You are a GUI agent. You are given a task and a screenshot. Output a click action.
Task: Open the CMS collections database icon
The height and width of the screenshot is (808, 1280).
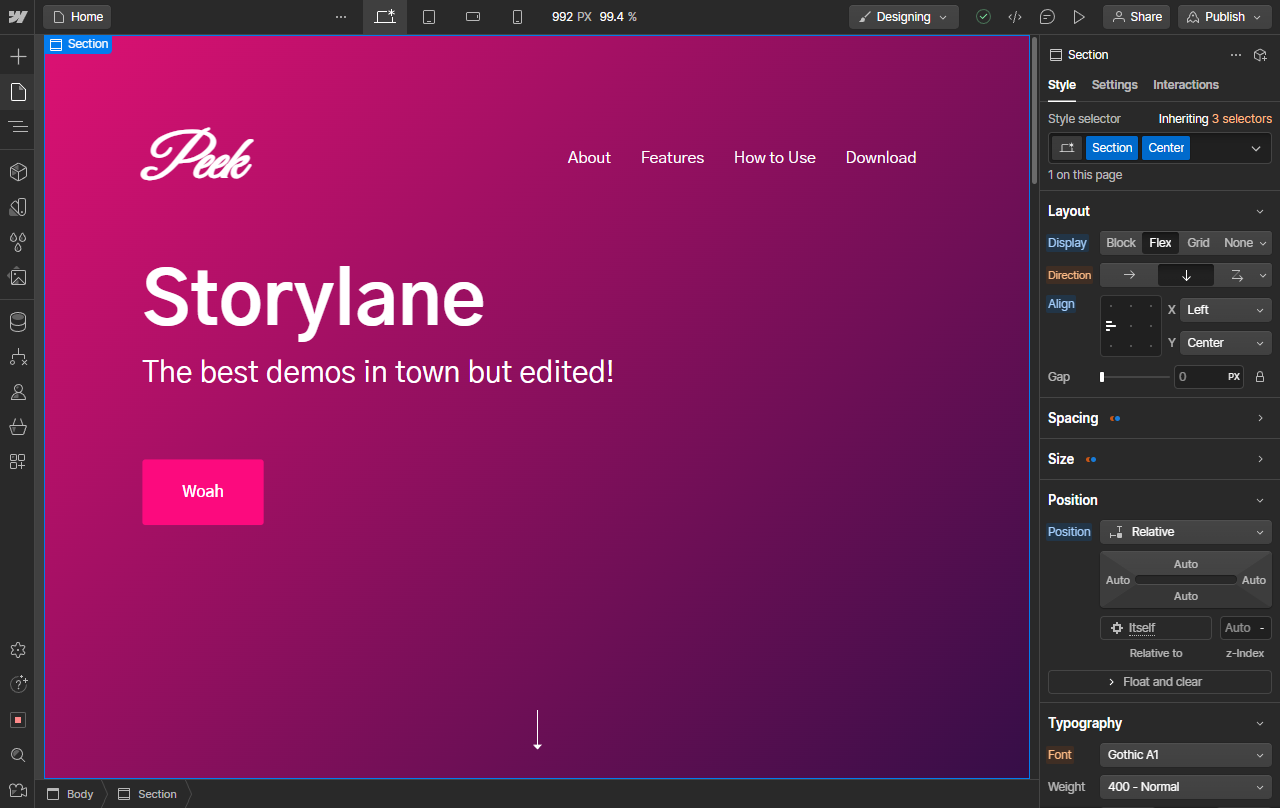17,322
